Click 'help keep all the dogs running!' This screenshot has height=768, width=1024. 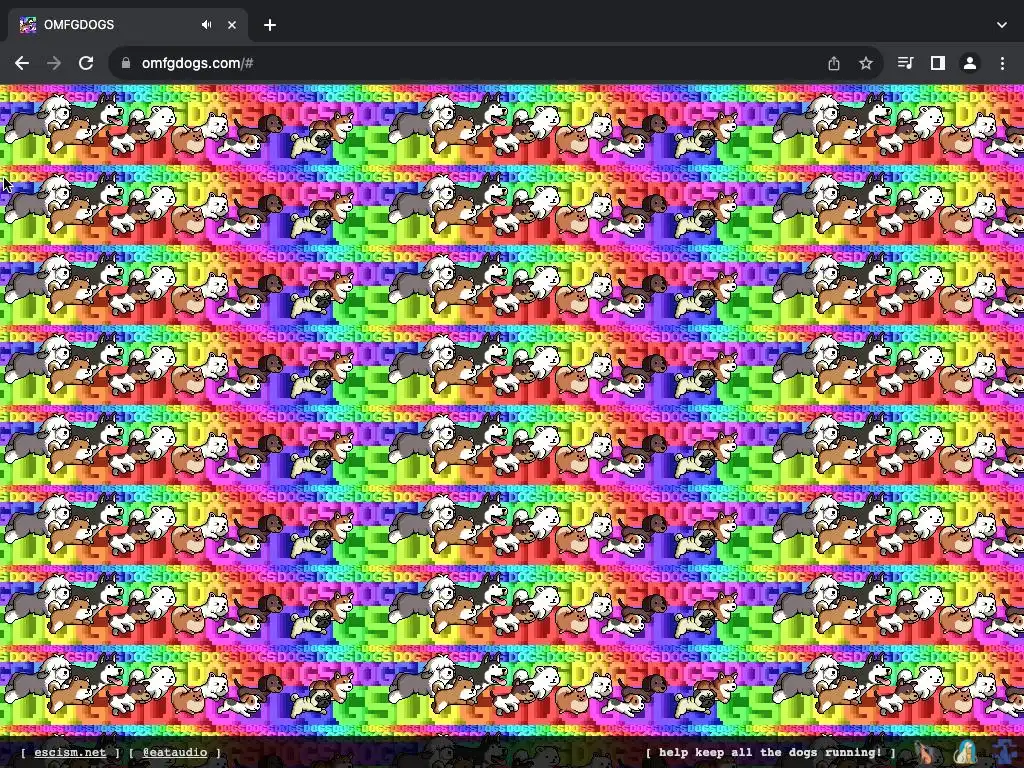(770, 752)
